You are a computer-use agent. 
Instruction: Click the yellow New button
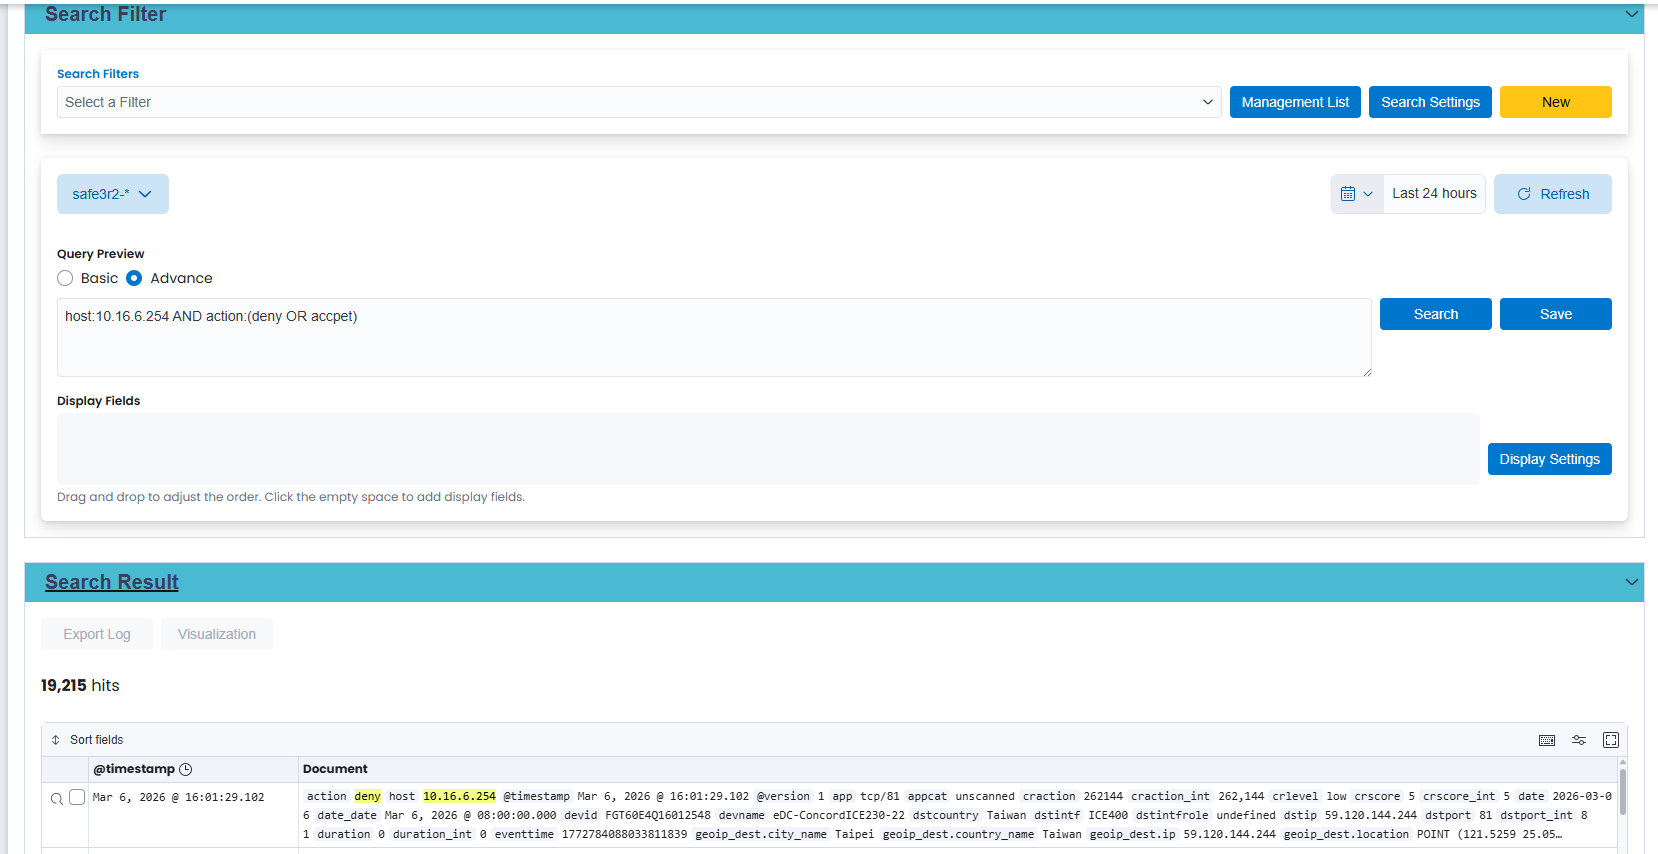(1556, 102)
